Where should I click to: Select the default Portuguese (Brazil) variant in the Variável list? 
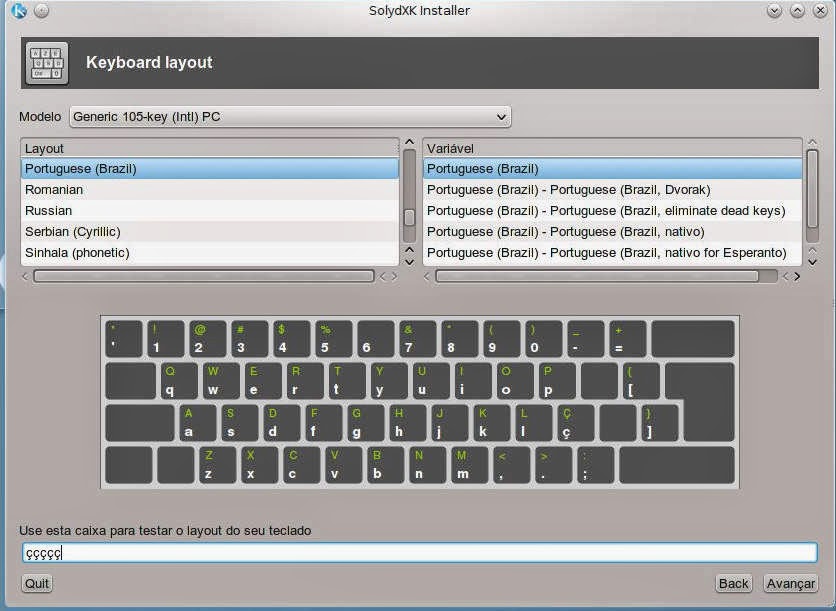tap(612, 168)
